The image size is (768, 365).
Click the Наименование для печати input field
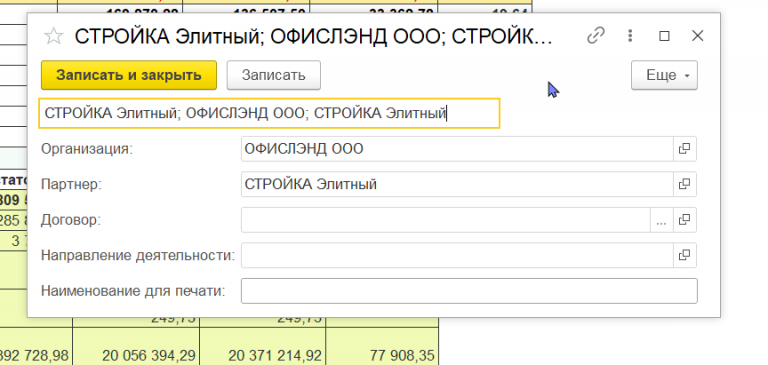[469, 291]
